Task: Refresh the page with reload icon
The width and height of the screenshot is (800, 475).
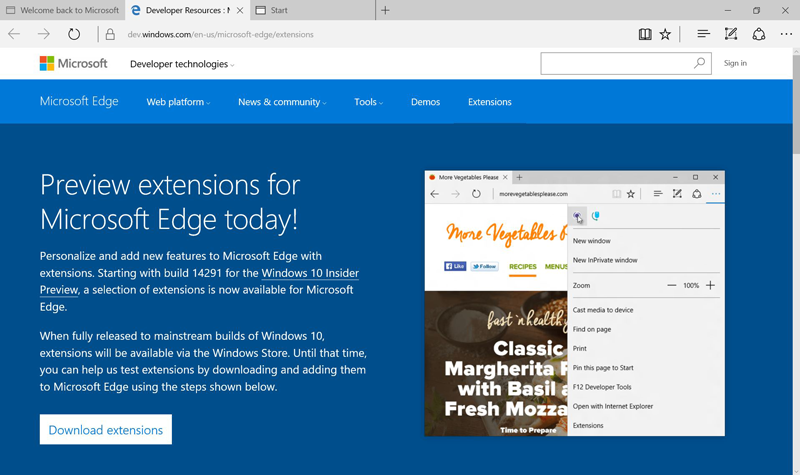Action: 74,34
